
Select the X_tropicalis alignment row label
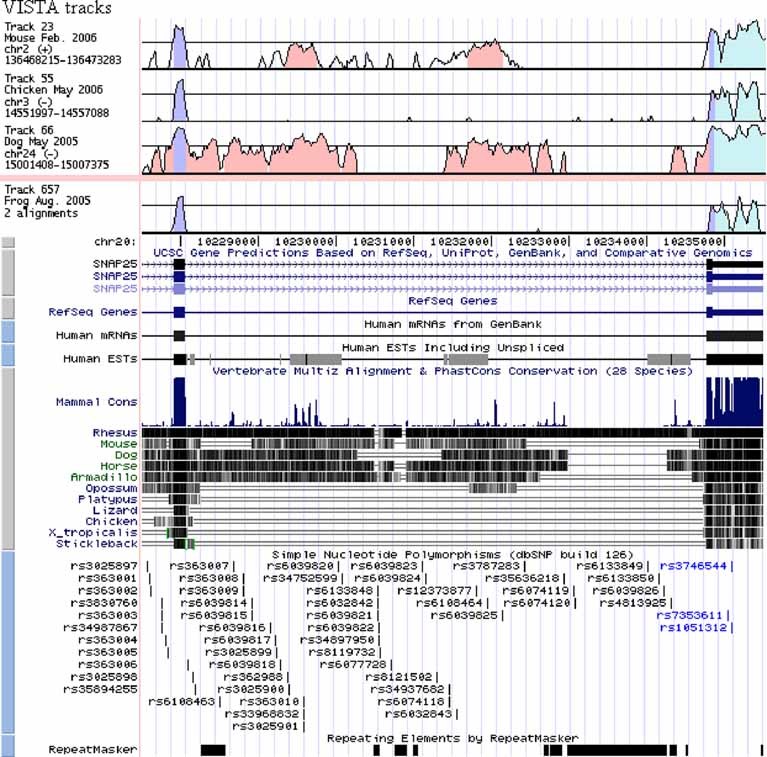tap(93, 533)
